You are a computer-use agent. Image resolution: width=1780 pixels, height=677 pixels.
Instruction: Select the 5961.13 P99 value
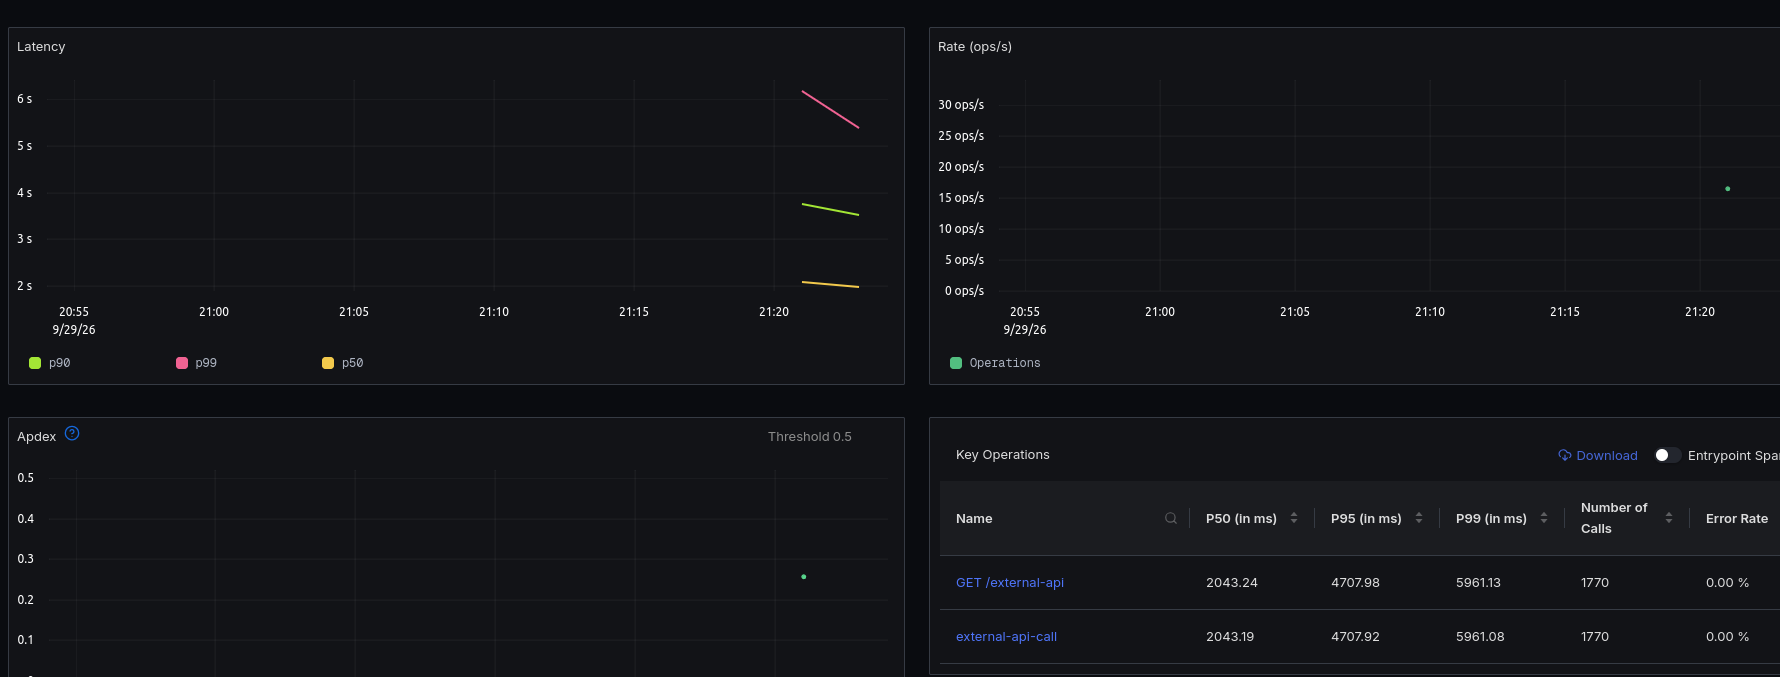coord(1478,582)
